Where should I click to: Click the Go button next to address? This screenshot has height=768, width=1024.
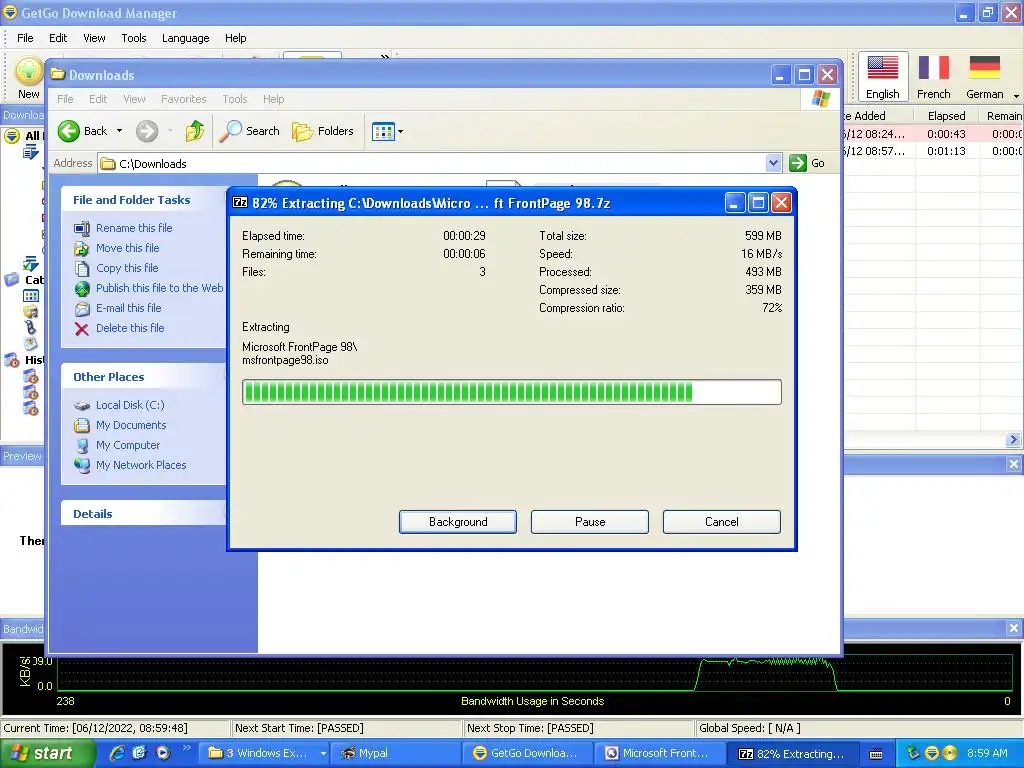click(807, 163)
